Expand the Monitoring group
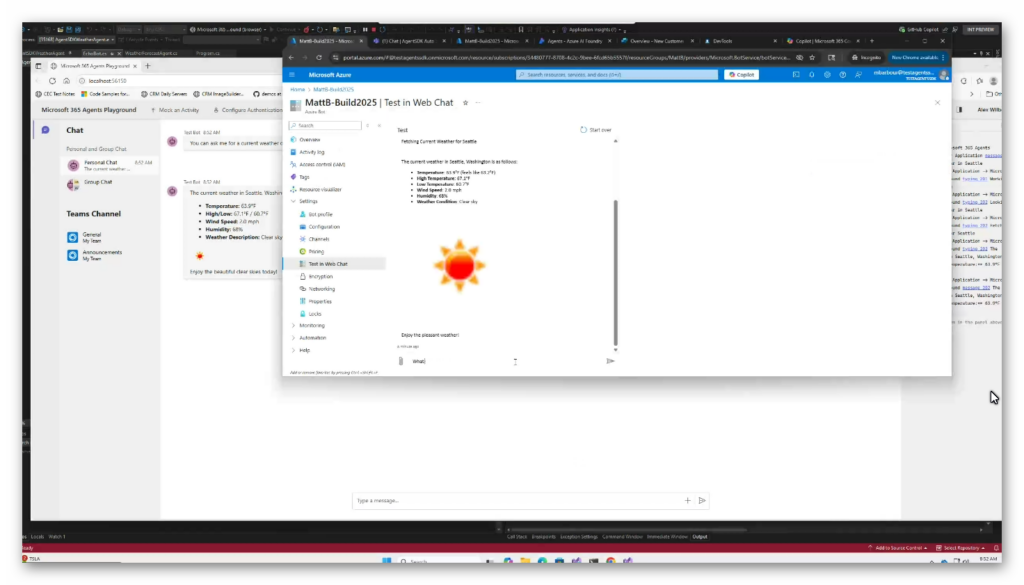 (293, 325)
